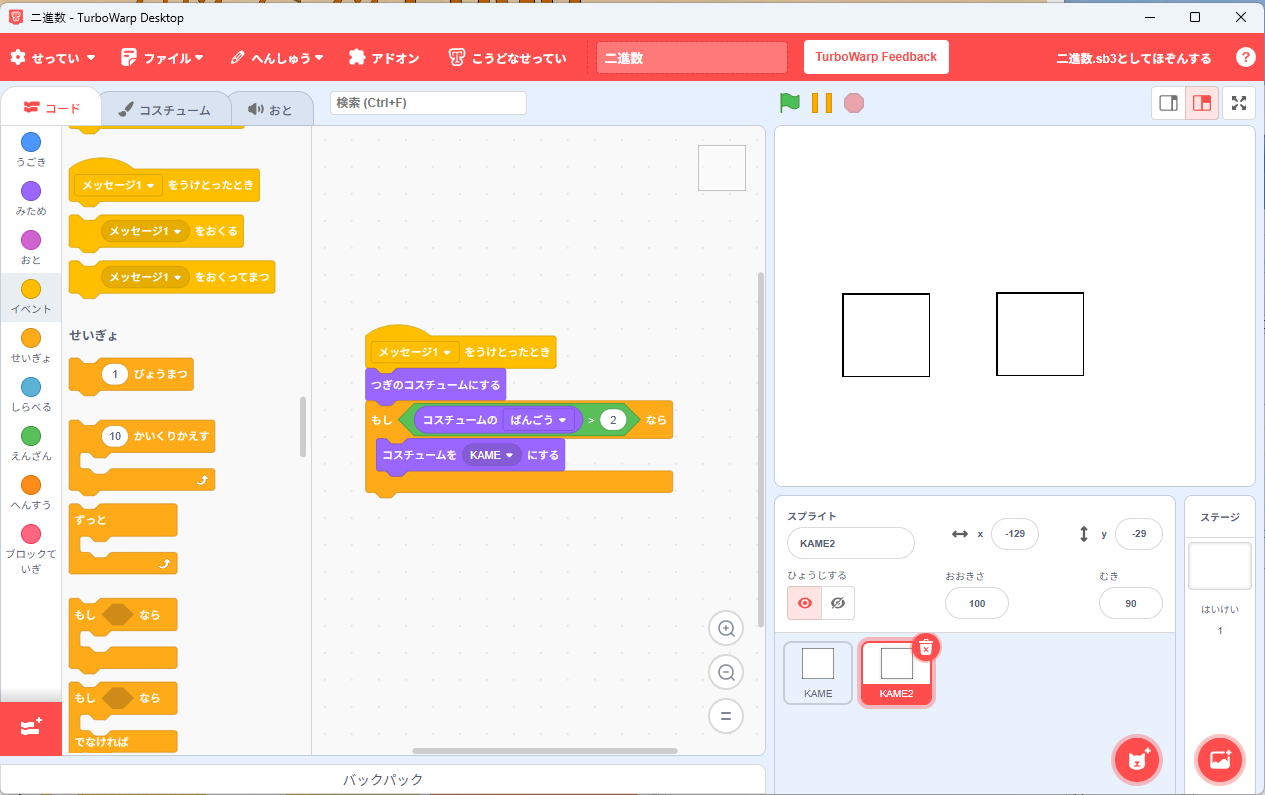Open the せってい settings menu
The height and width of the screenshot is (795, 1265).
(53, 58)
